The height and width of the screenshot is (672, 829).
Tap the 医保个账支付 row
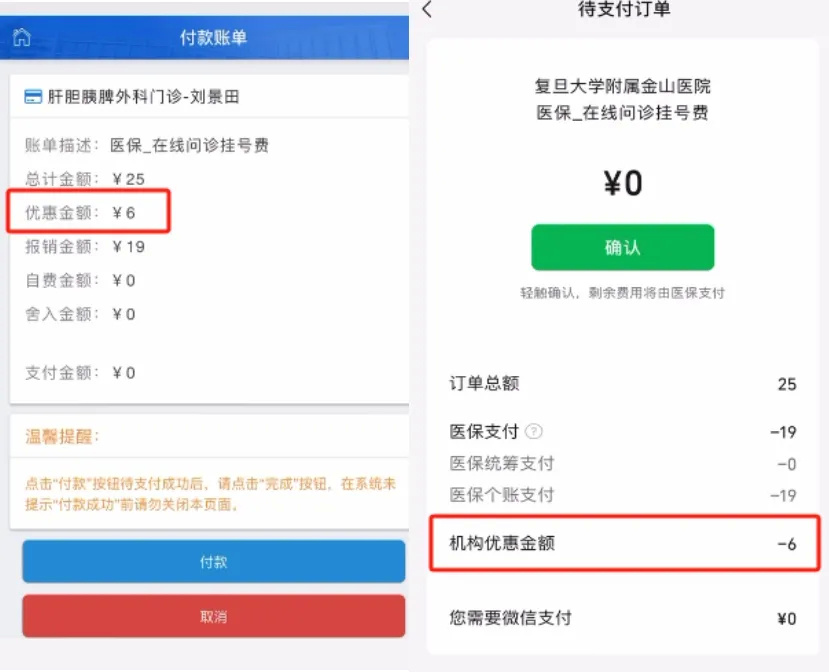(x=622, y=495)
